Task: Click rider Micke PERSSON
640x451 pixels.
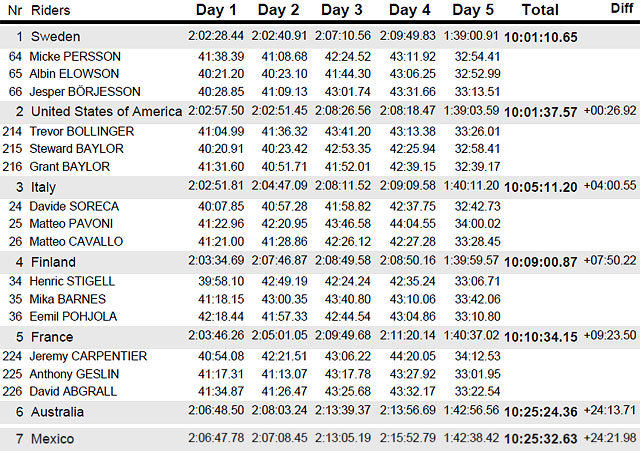Action: (x=75, y=56)
